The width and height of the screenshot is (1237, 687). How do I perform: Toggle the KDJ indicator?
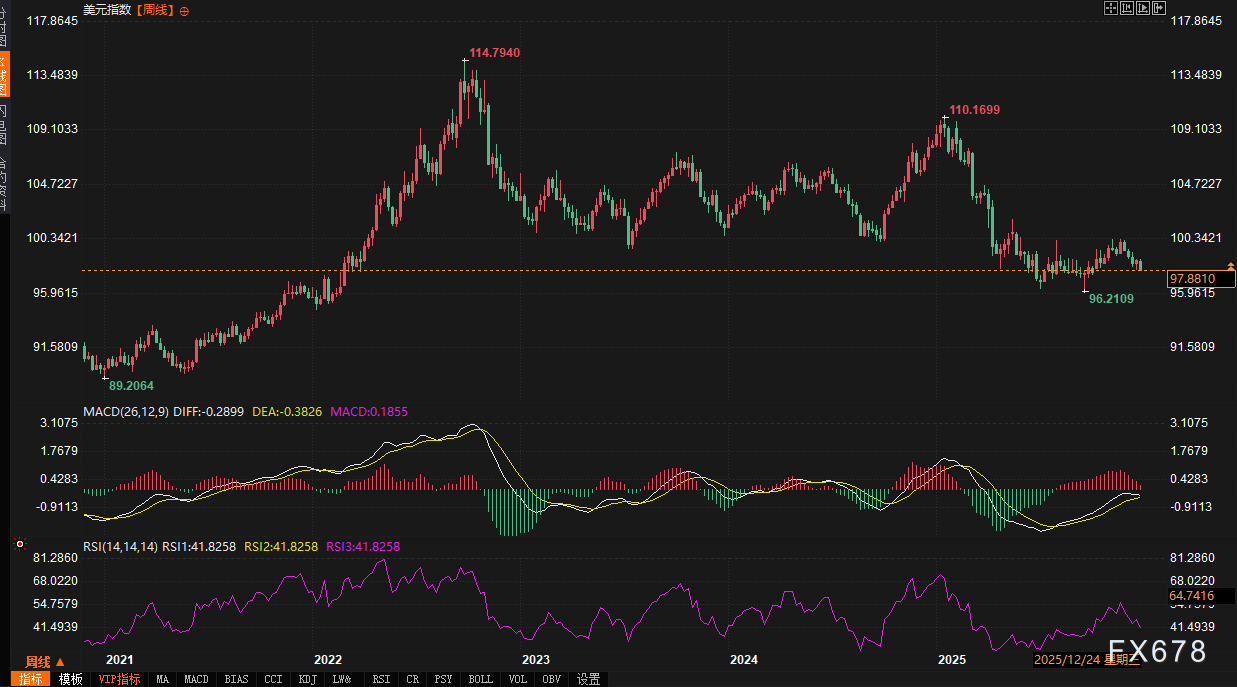click(306, 679)
